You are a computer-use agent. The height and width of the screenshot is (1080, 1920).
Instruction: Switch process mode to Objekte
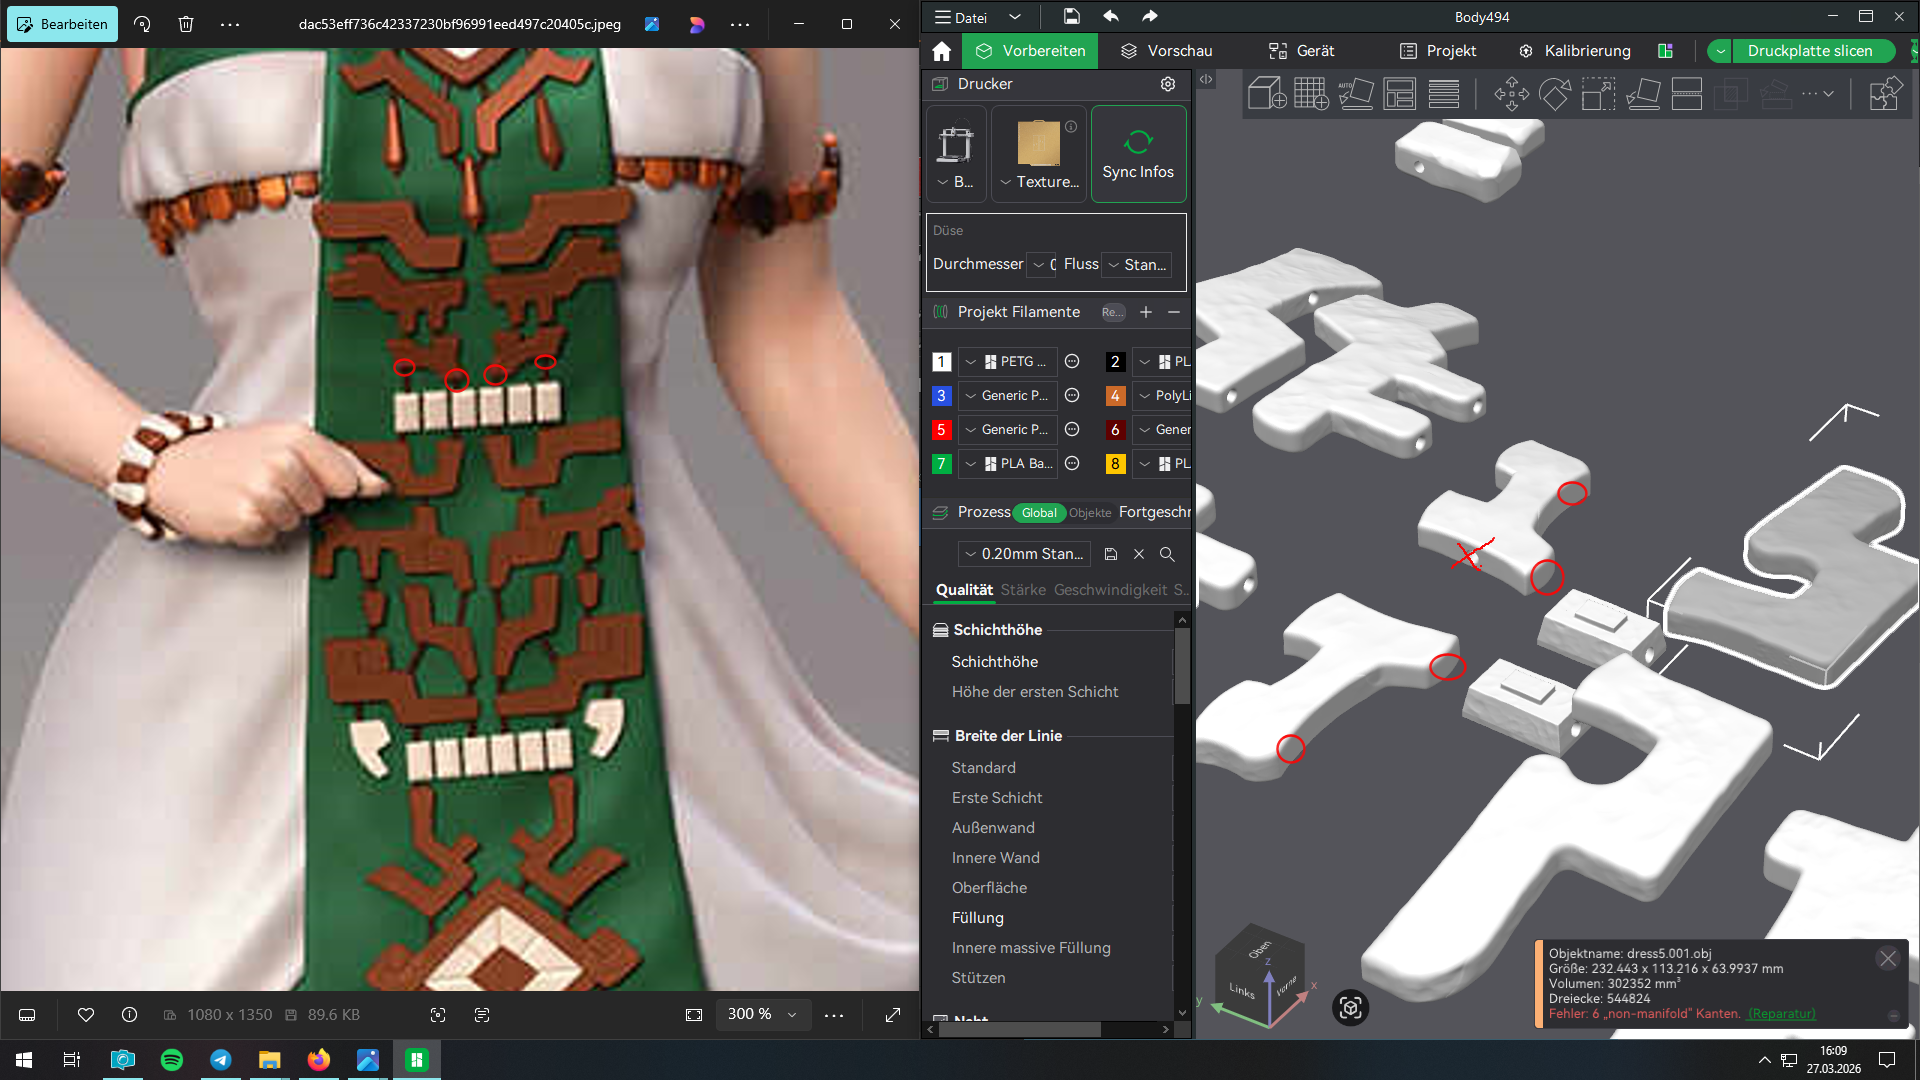point(1090,513)
